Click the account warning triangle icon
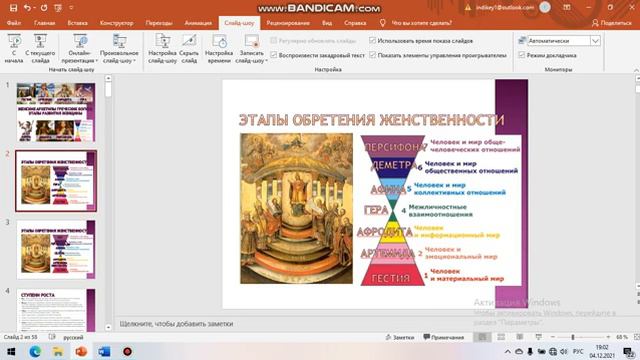640x360 pixels. point(468,7)
